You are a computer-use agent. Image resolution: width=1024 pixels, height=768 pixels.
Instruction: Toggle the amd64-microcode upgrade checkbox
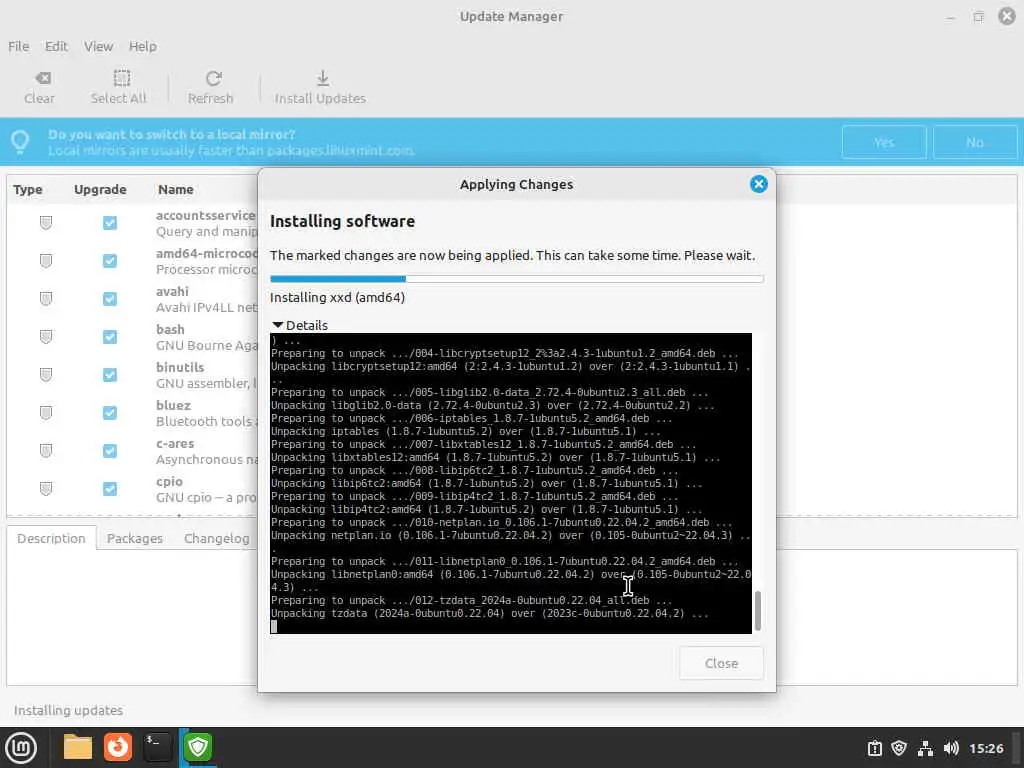point(110,261)
